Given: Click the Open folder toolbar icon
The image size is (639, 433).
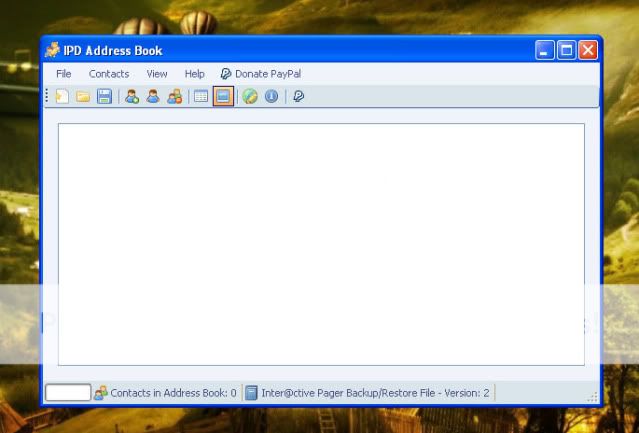Looking at the screenshot, I should (83, 97).
